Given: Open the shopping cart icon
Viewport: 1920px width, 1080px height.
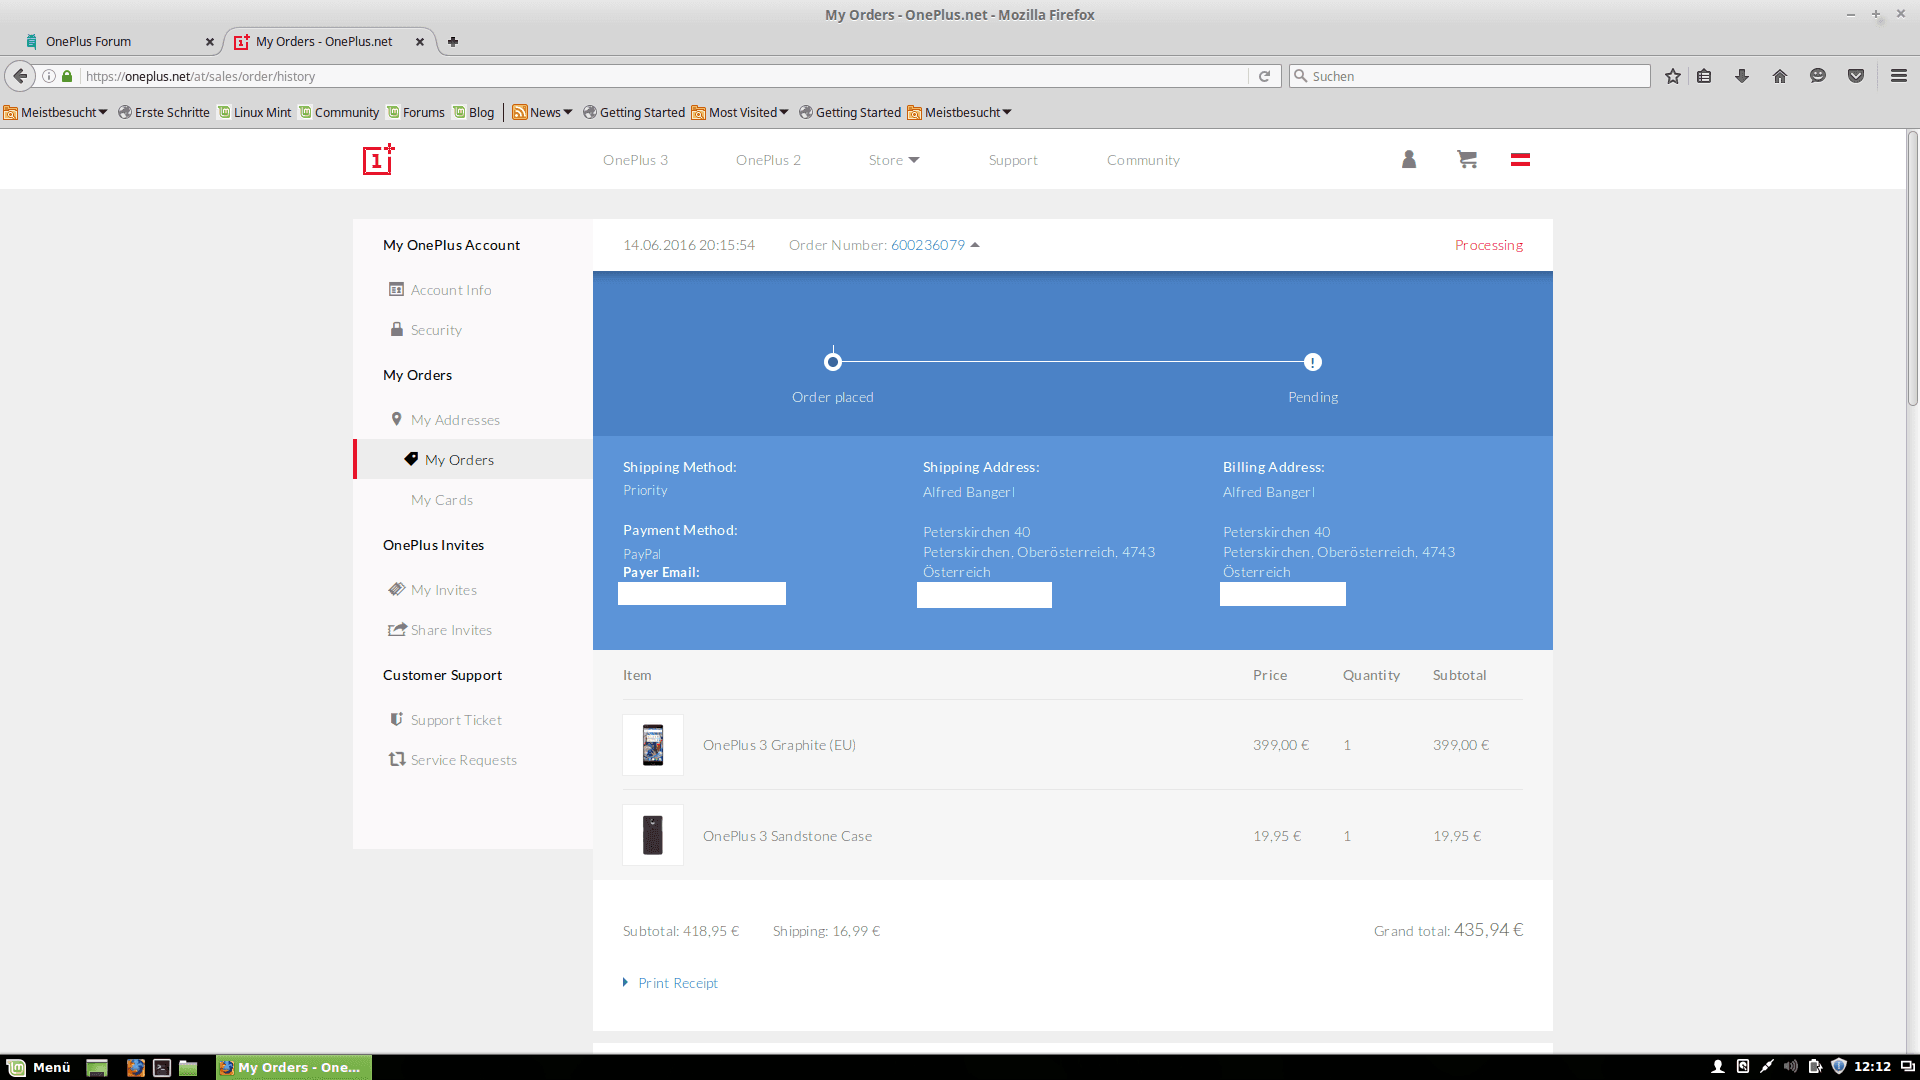Looking at the screenshot, I should click(1467, 159).
